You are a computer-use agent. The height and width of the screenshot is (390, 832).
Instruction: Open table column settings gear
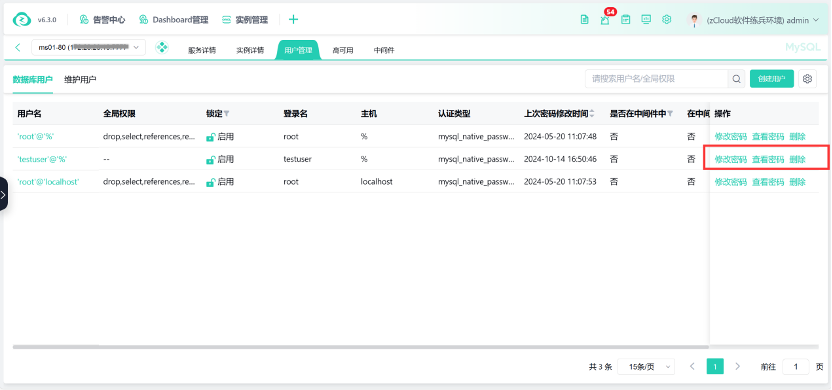coord(807,79)
